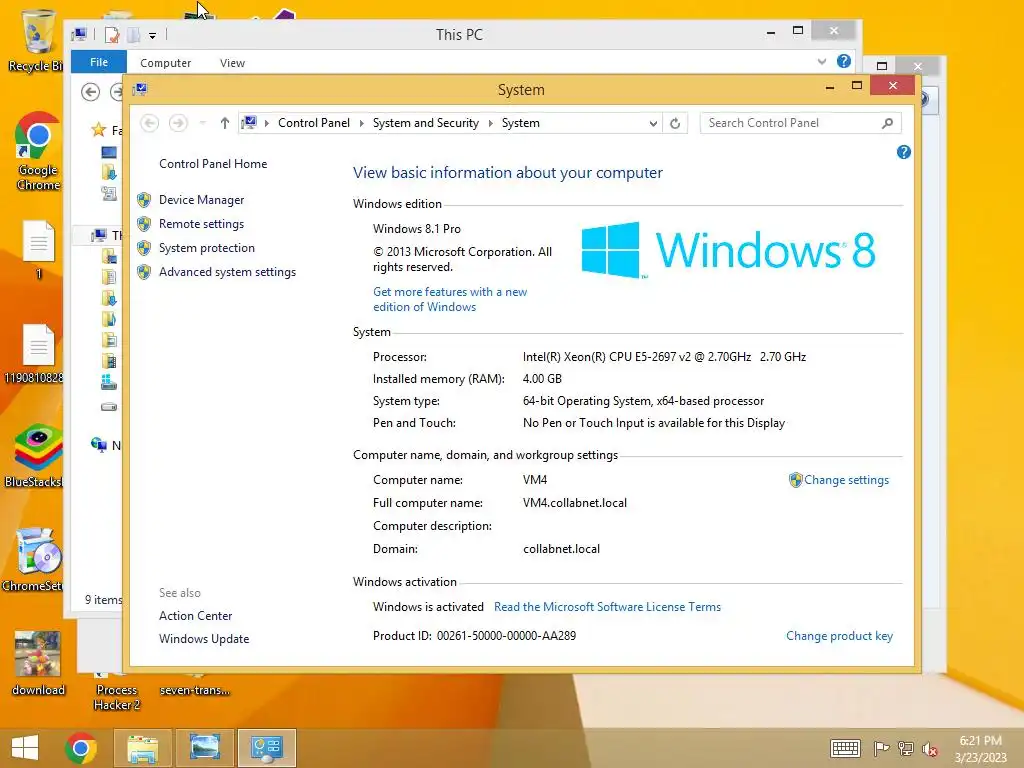Open recent locations dropdown in System window
Viewport: 1024px width, 768px height.
[x=202, y=123]
